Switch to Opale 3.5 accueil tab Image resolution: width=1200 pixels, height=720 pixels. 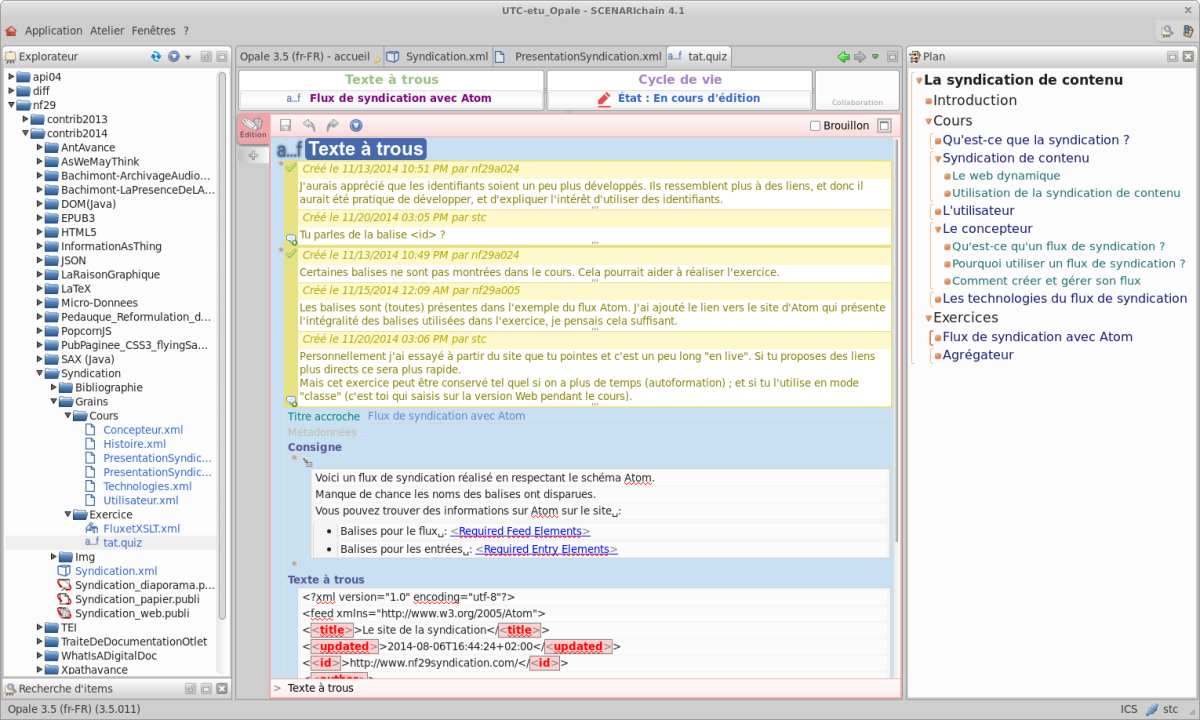pyautogui.click(x=309, y=57)
